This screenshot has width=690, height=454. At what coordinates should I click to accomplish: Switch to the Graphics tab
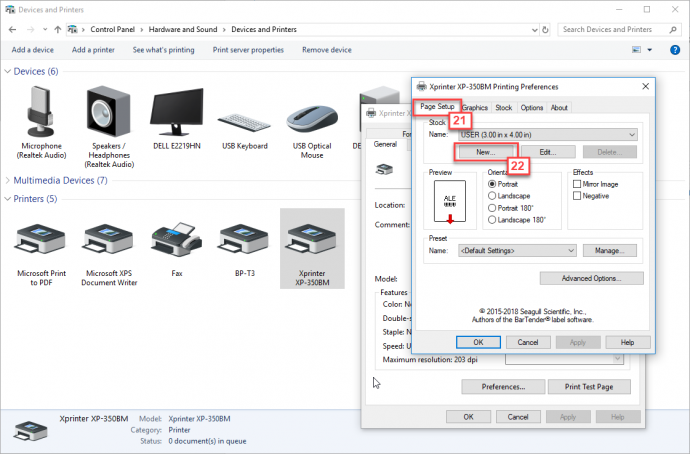475,107
